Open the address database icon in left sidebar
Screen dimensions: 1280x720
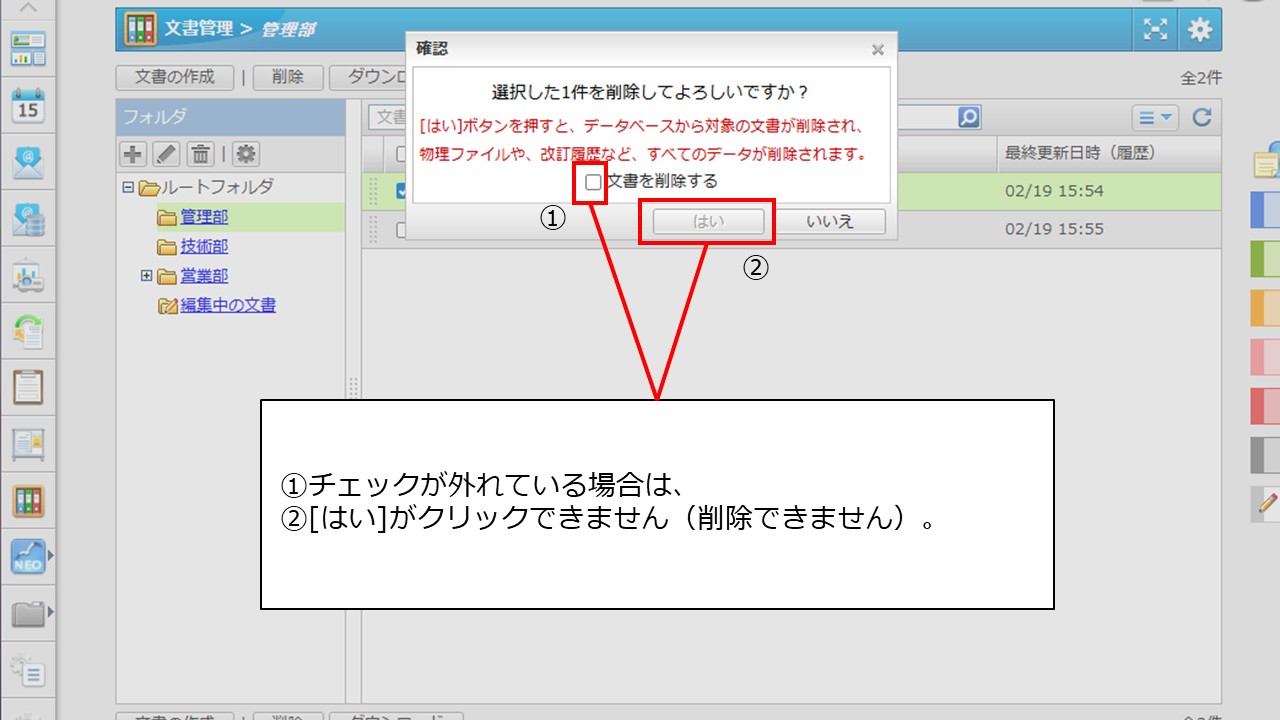point(28,220)
